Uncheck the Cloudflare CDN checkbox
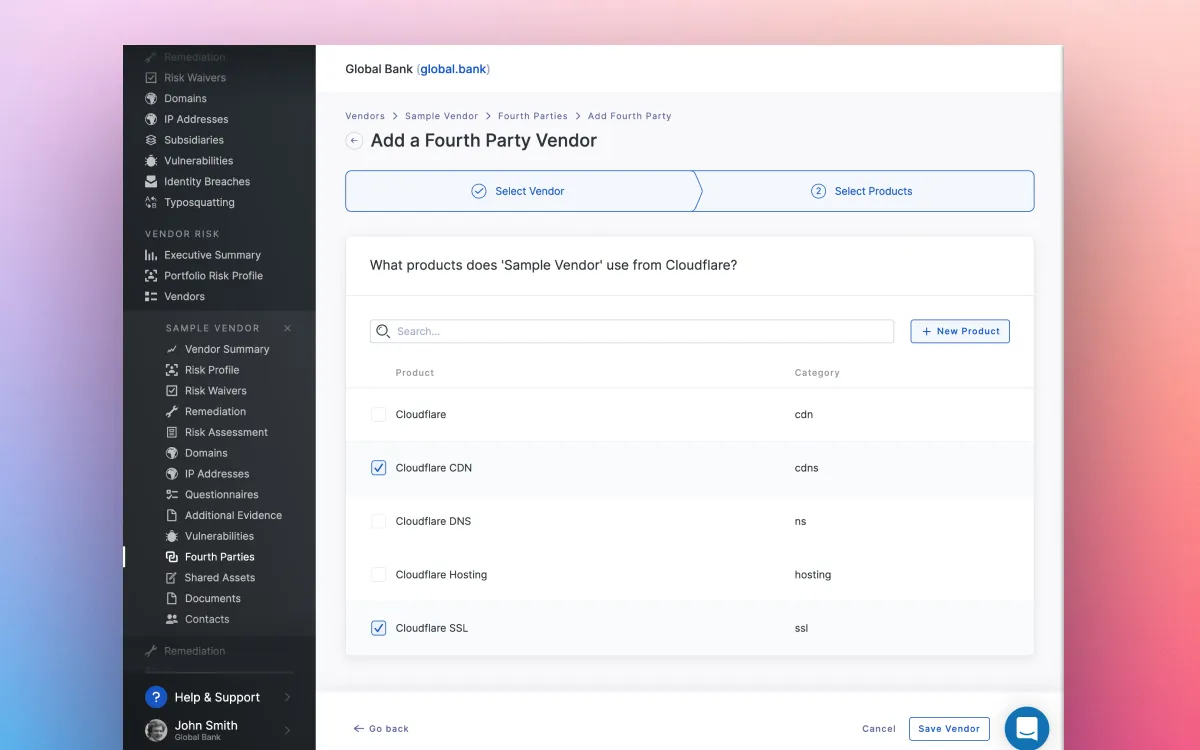The image size is (1200, 750). (378, 467)
